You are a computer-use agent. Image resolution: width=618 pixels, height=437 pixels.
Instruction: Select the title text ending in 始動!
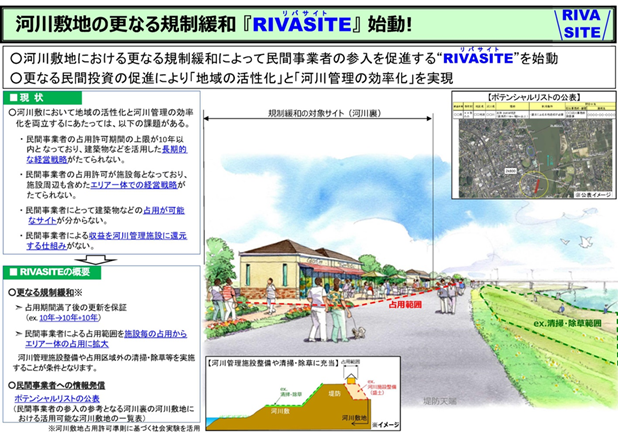click(x=213, y=24)
